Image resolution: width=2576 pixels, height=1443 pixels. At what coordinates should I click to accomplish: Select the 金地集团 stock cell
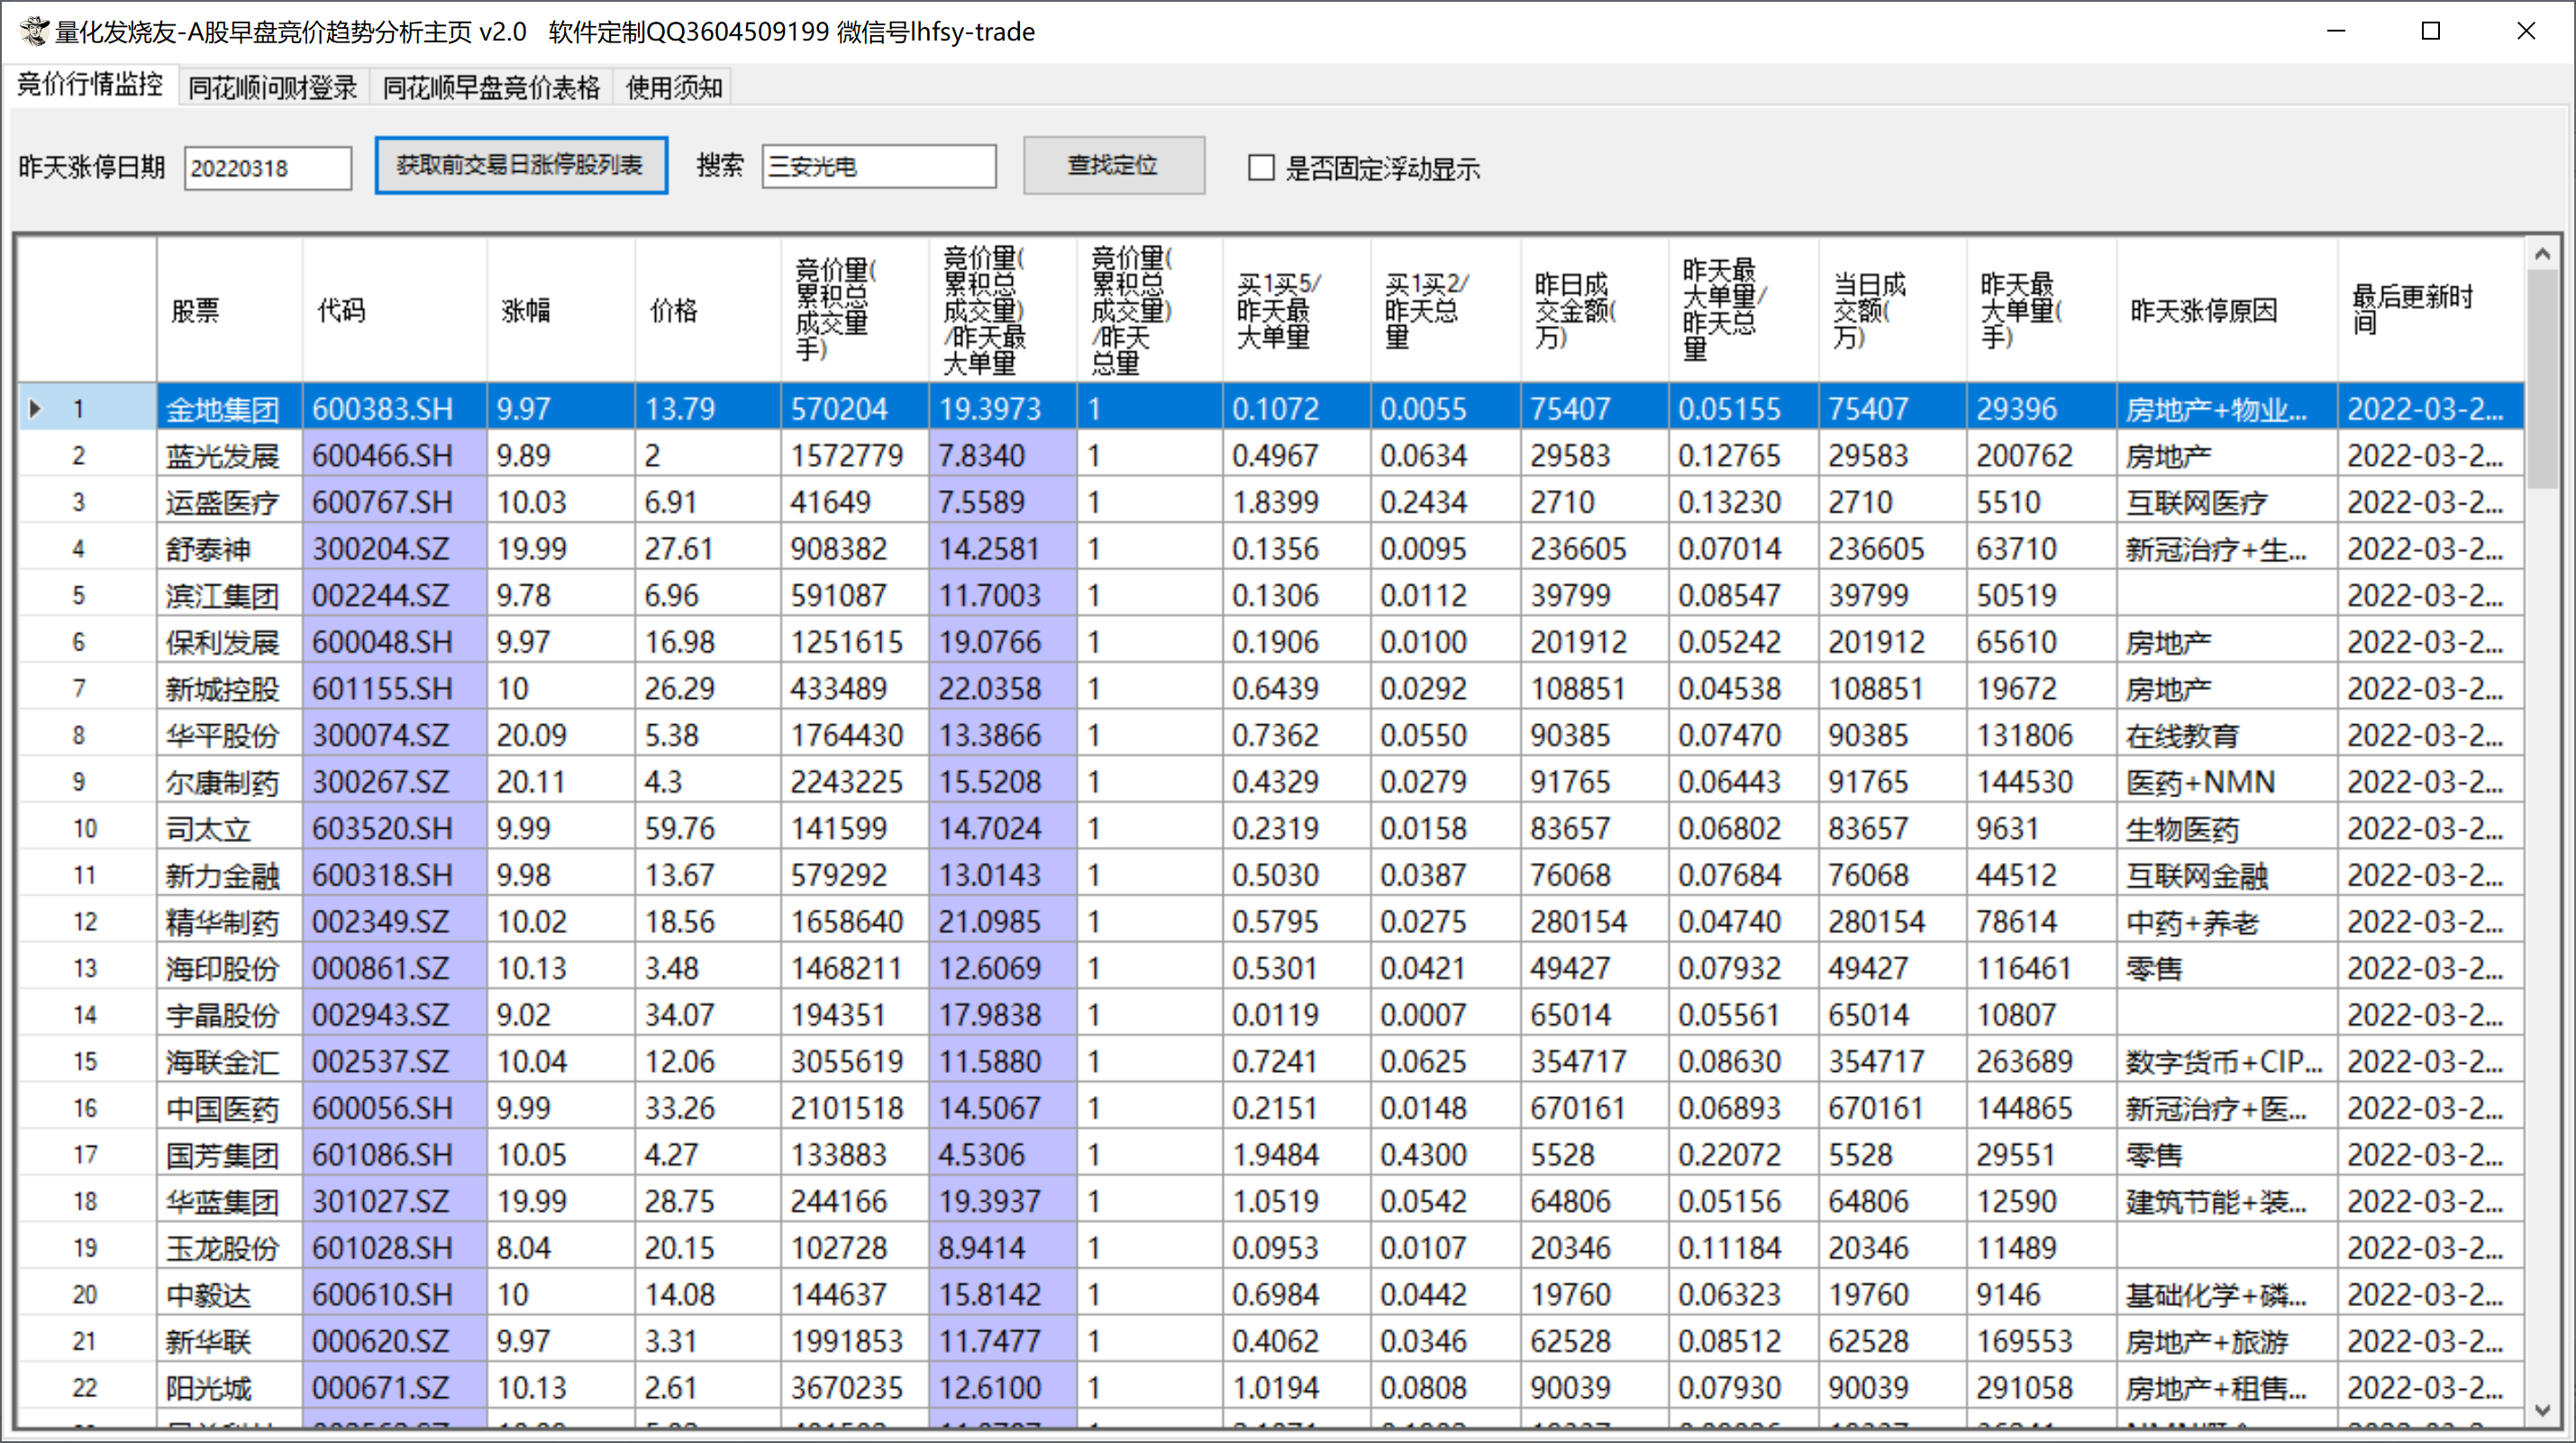tap(229, 408)
